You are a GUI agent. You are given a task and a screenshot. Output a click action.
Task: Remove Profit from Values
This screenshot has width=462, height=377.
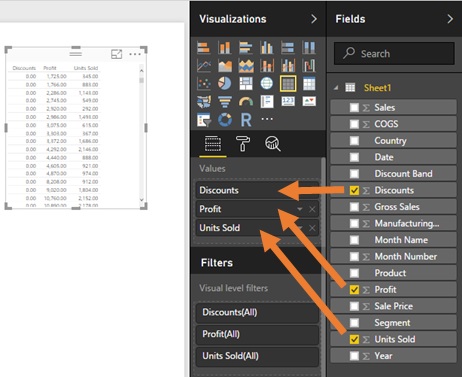[312, 209]
